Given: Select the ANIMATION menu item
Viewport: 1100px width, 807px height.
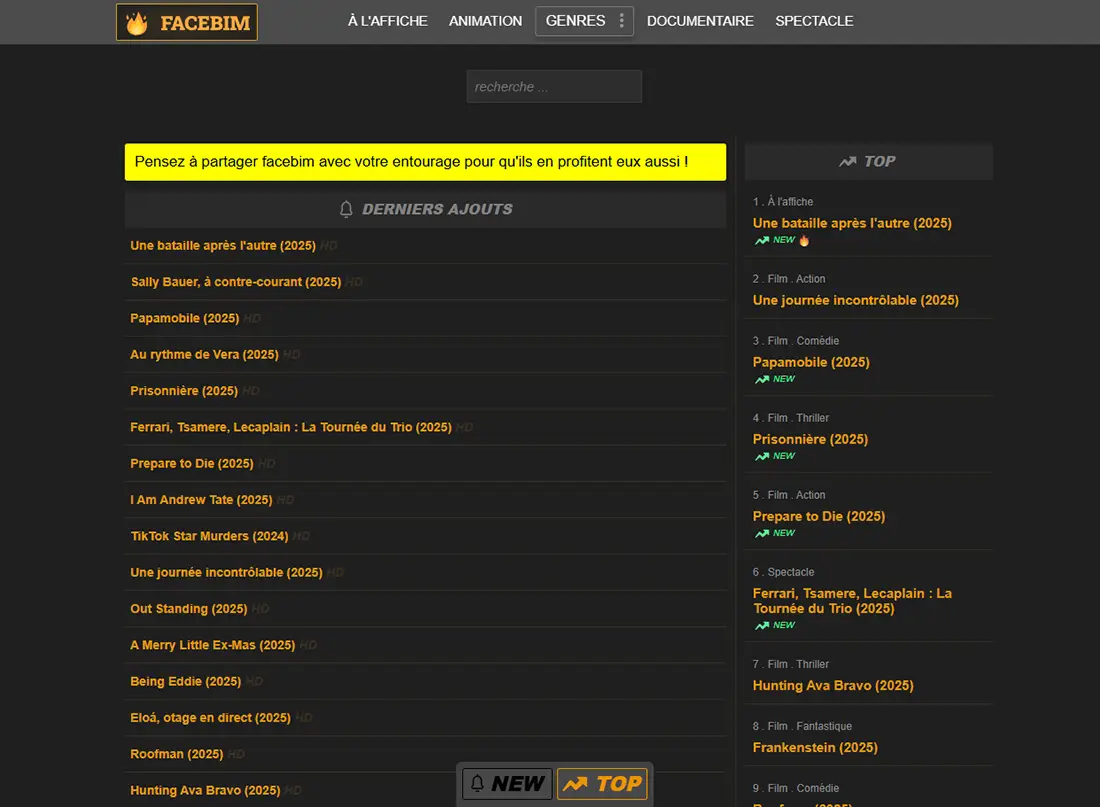Looking at the screenshot, I should tap(485, 20).
